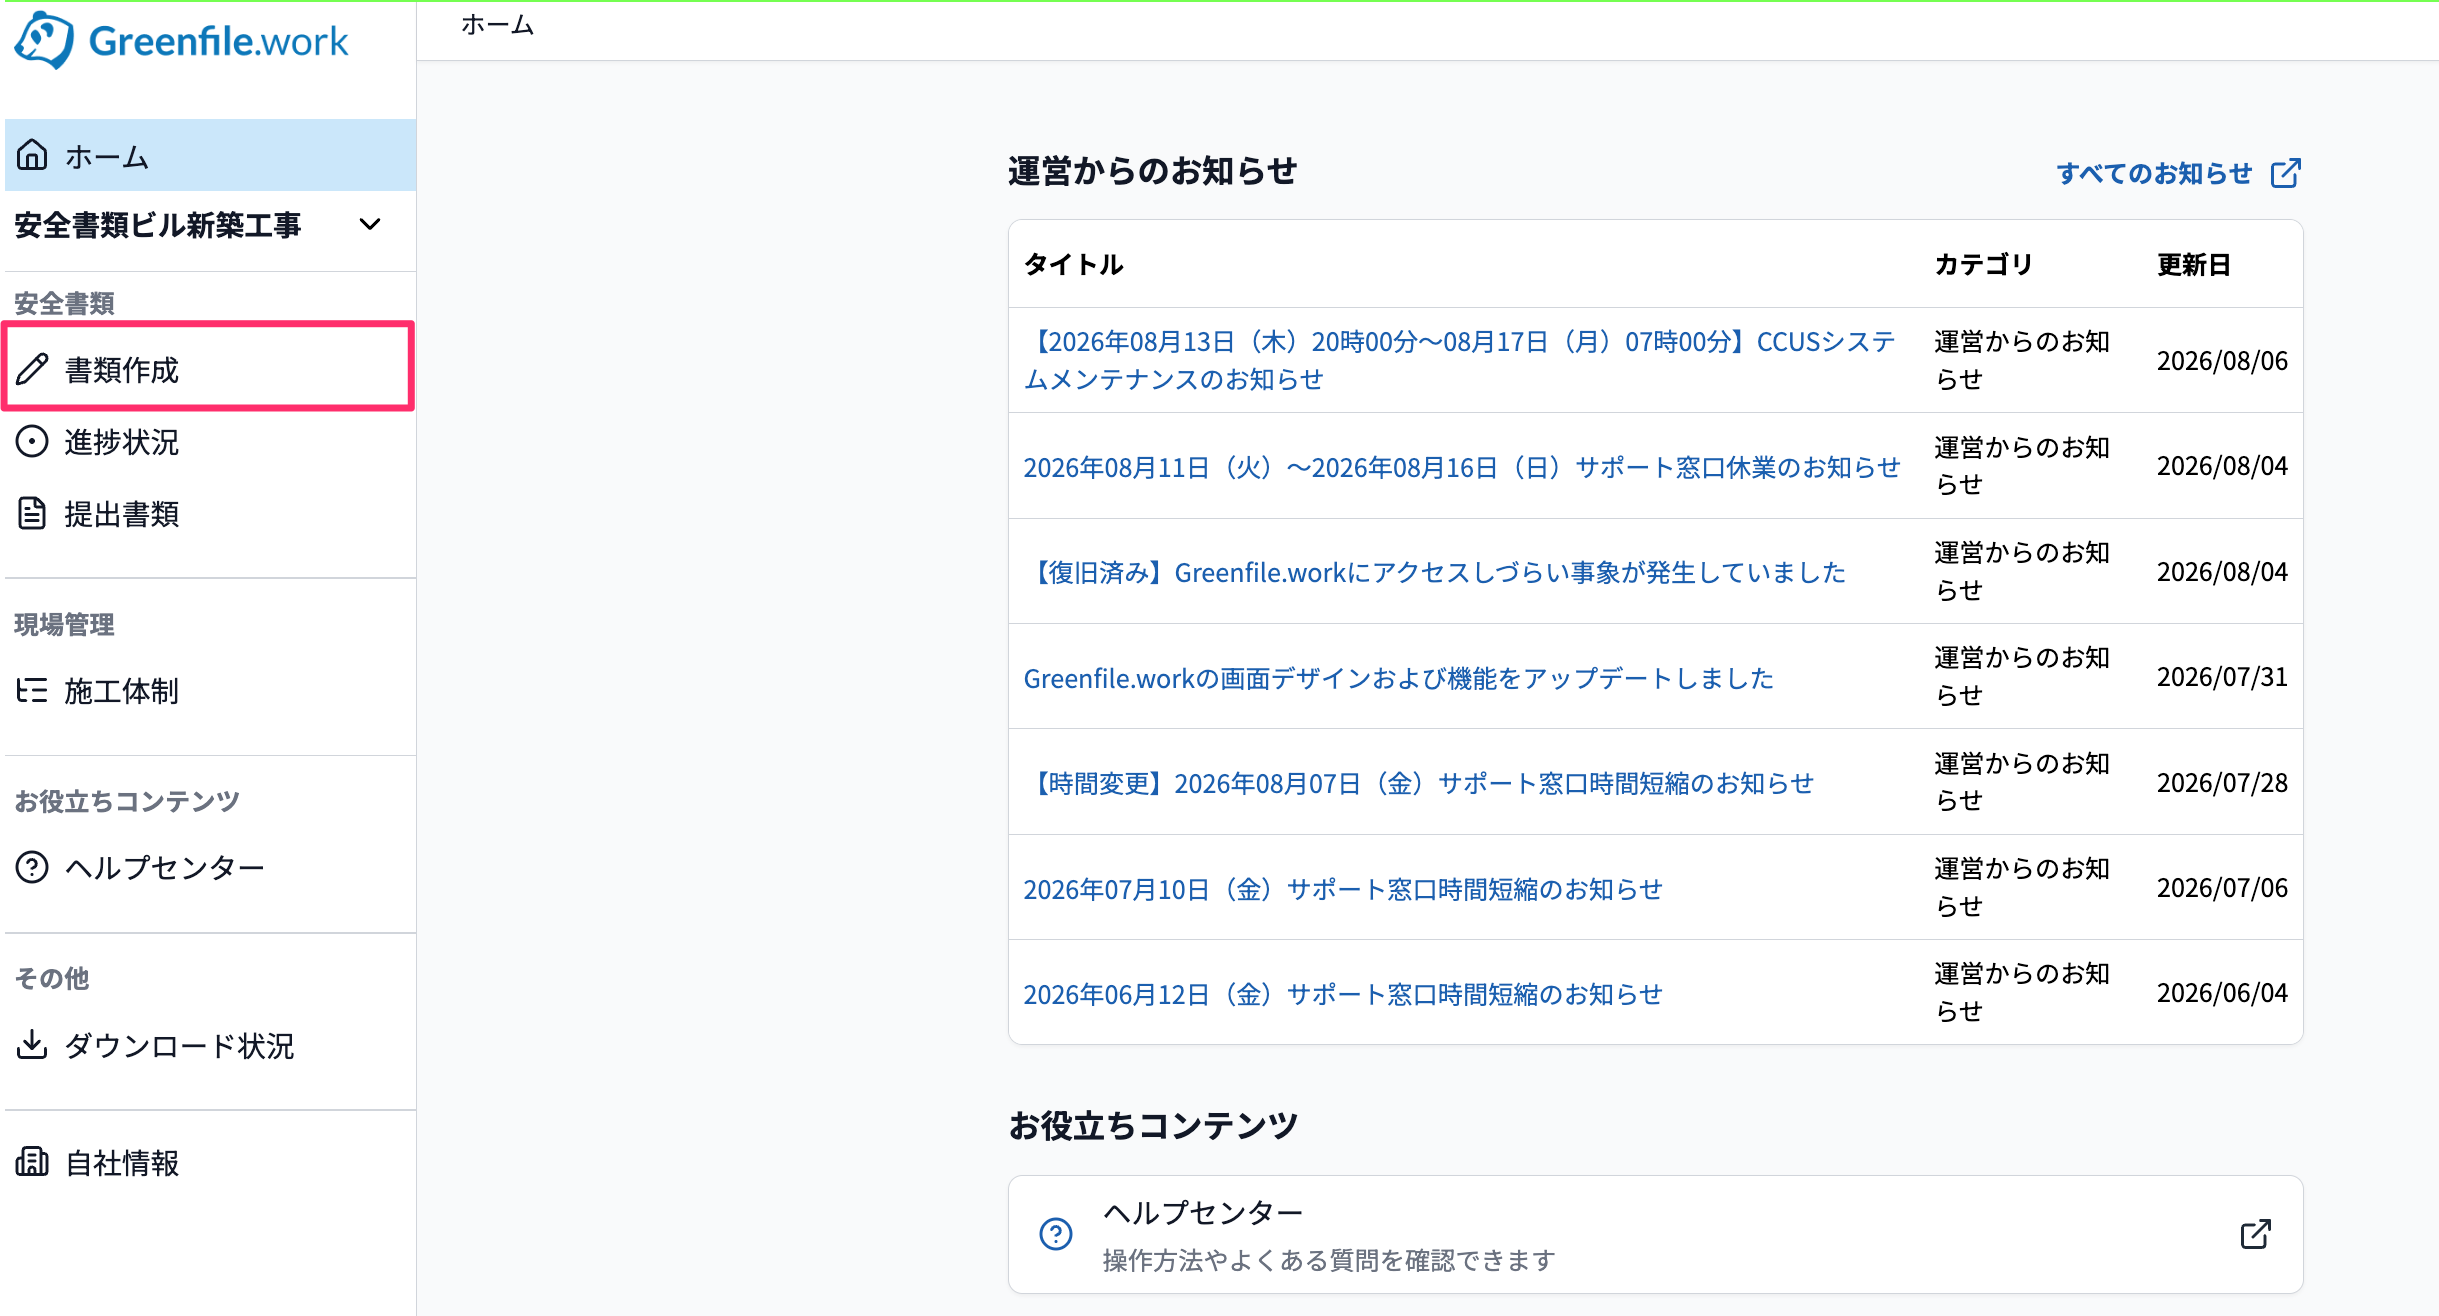Open the すべてのお知らせ link
This screenshot has width=2439, height=1316.
[x=2154, y=173]
